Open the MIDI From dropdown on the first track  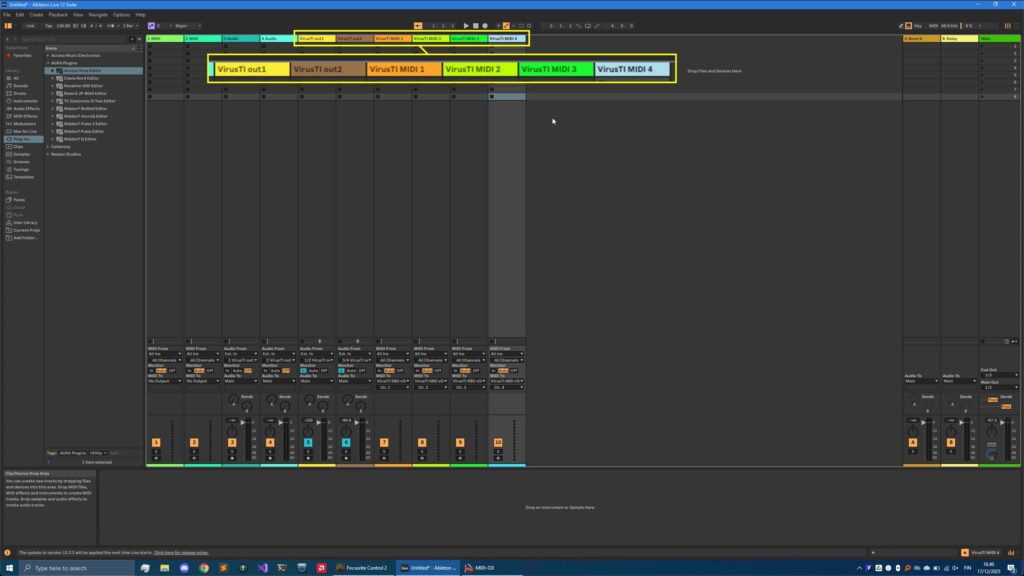click(164, 352)
